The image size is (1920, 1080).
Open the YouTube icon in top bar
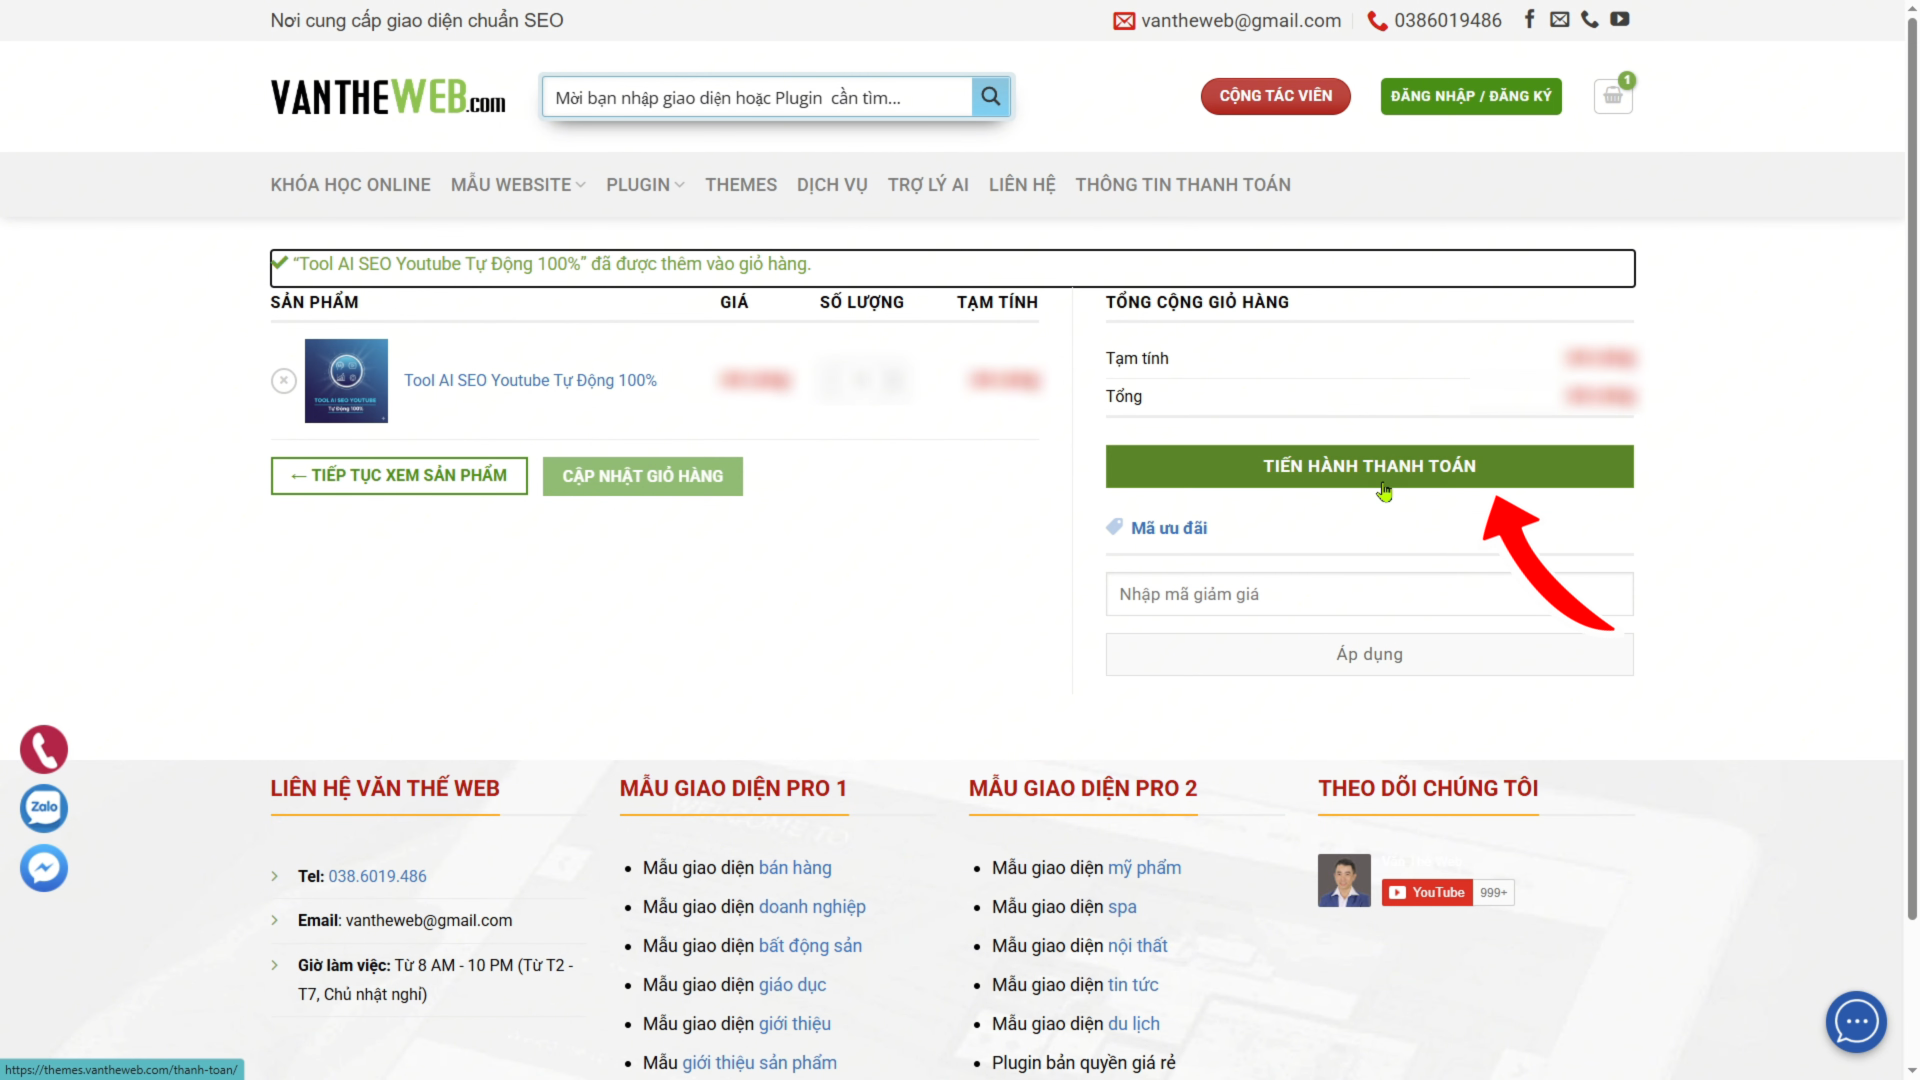(x=1620, y=19)
